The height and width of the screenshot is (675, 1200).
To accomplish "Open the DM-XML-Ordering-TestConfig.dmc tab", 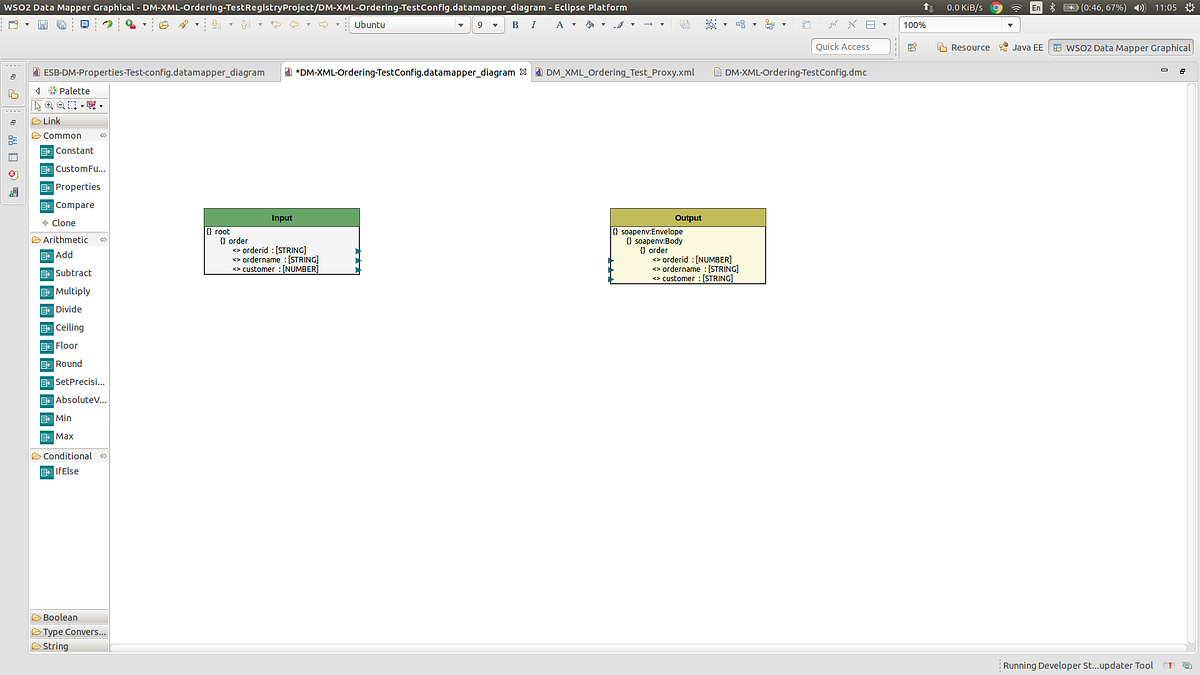I will click(793, 72).
